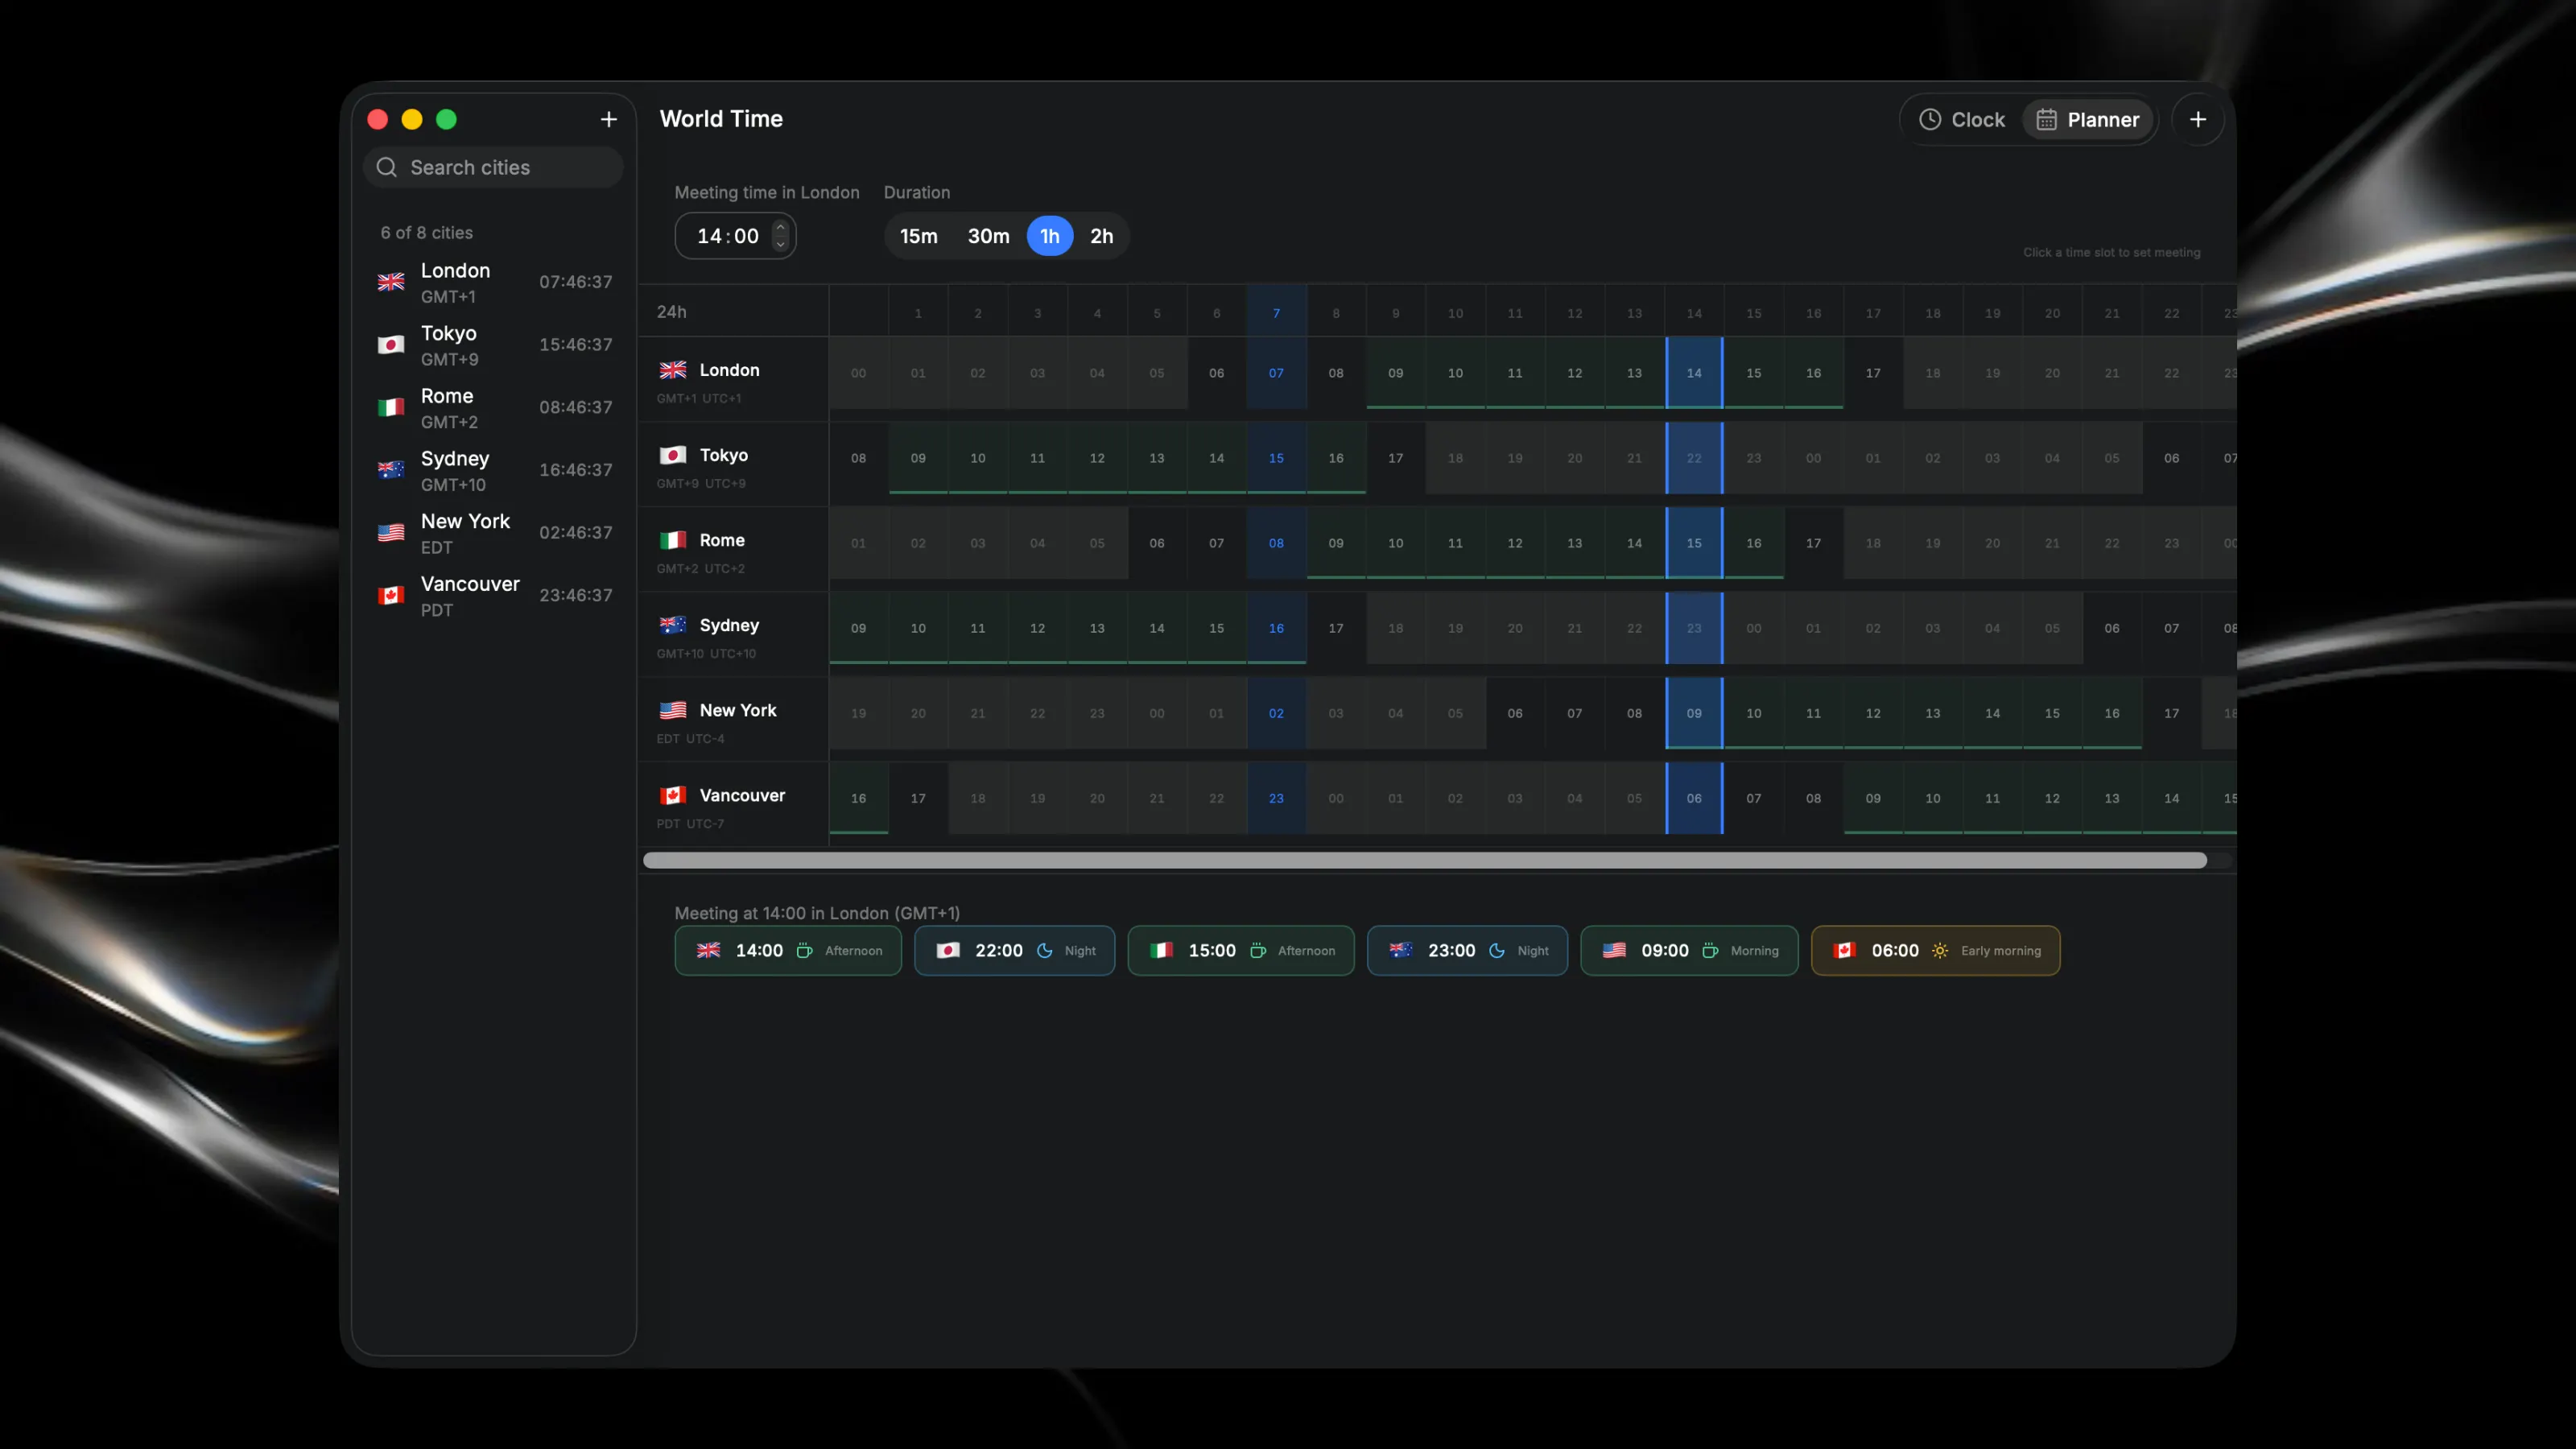
Task: Decrease meeting time with the down stepper arrow
Action: (x=781, y=244)
